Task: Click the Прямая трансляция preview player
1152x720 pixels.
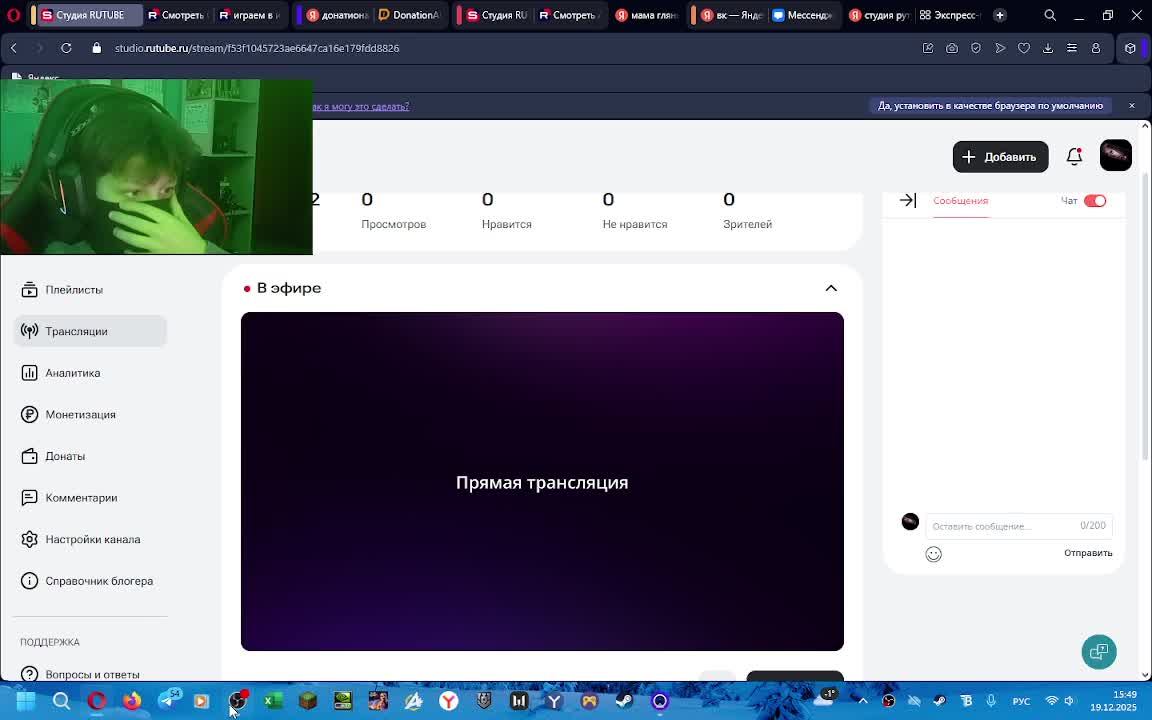Action: pyautogui.click(x=542, y=481)
